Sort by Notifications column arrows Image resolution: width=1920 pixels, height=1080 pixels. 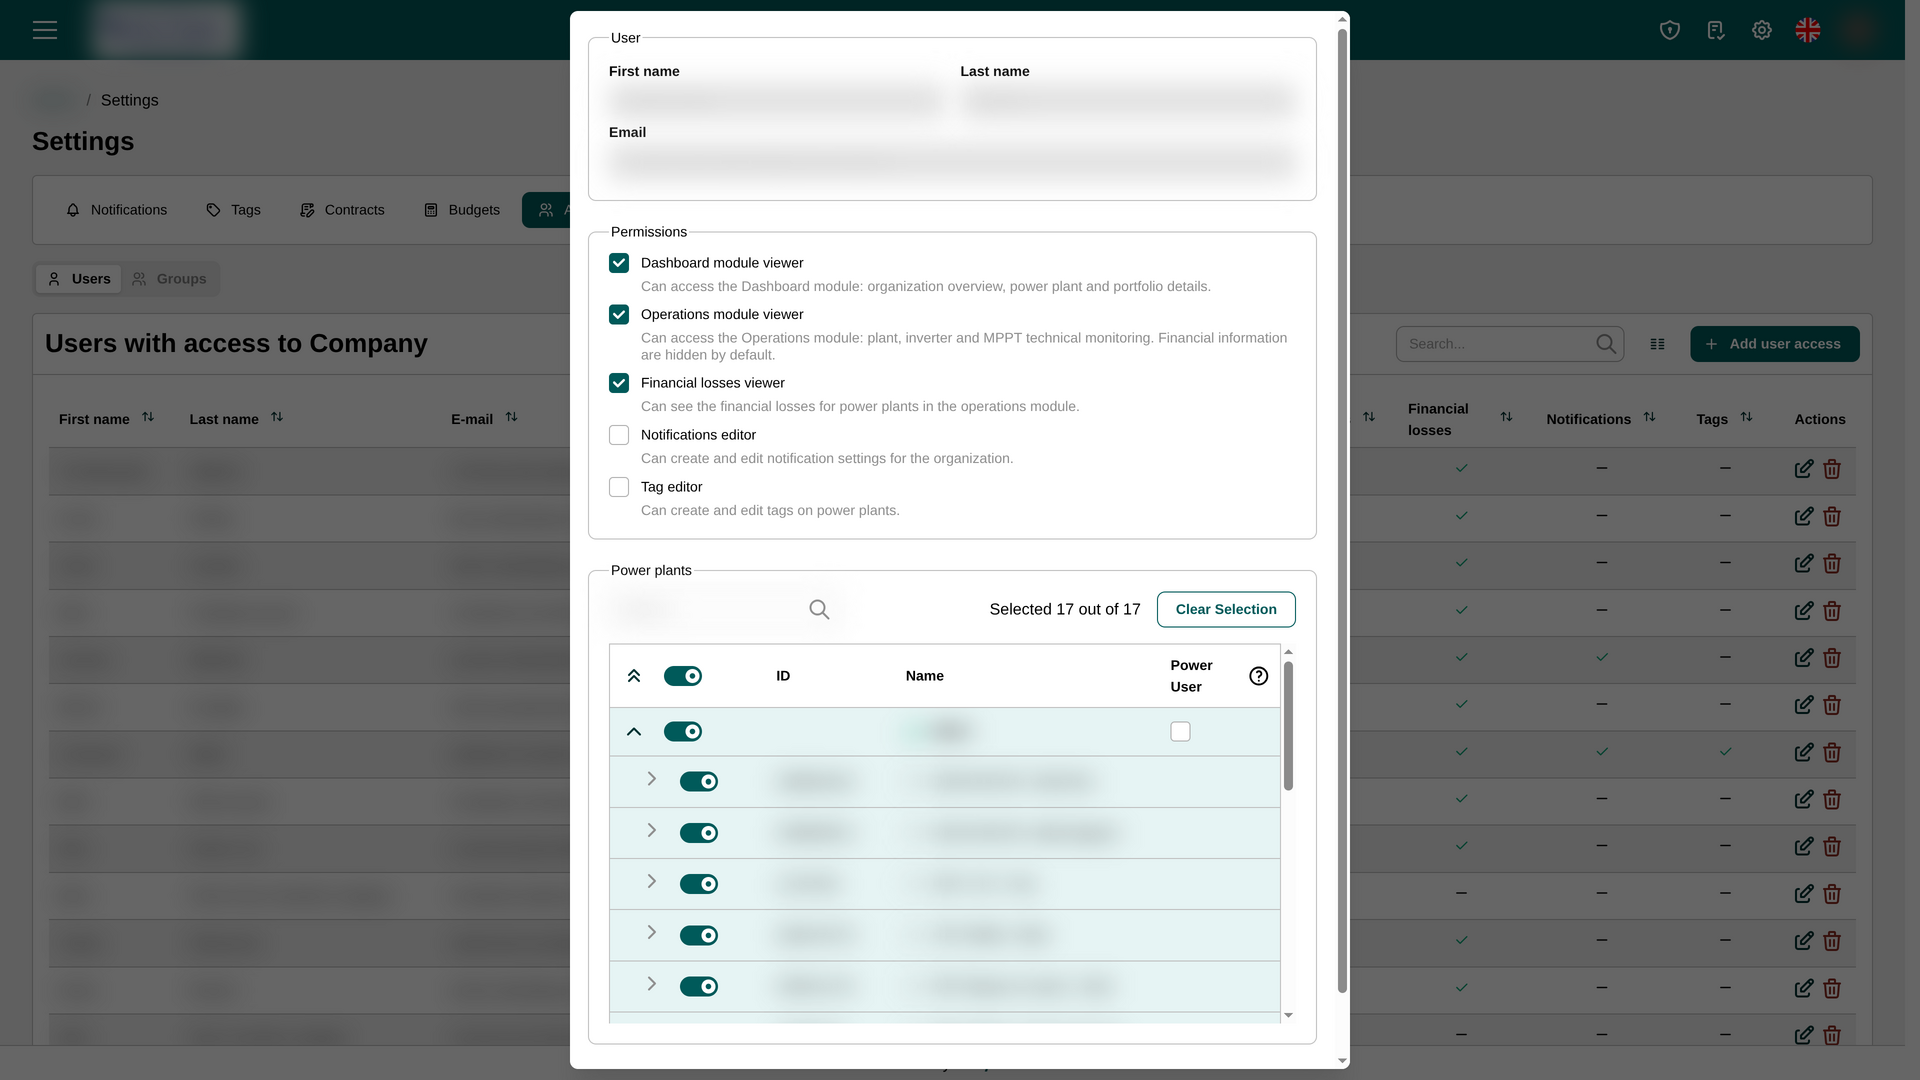point(1649,417)
